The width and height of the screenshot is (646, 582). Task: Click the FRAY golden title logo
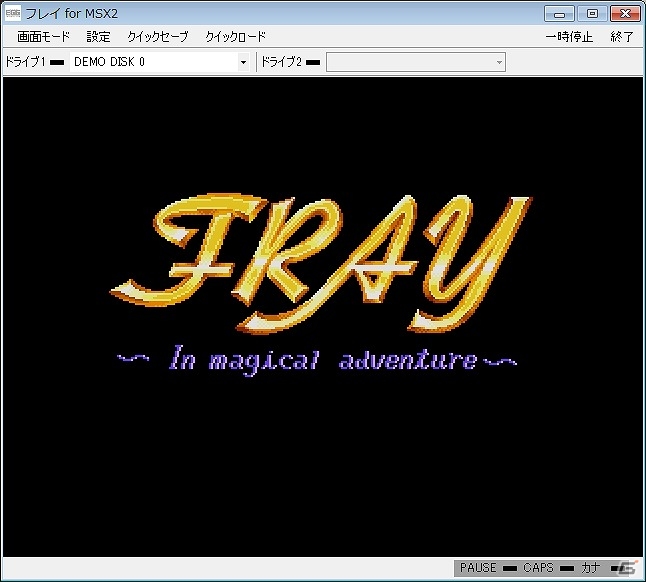click(321, 263)
